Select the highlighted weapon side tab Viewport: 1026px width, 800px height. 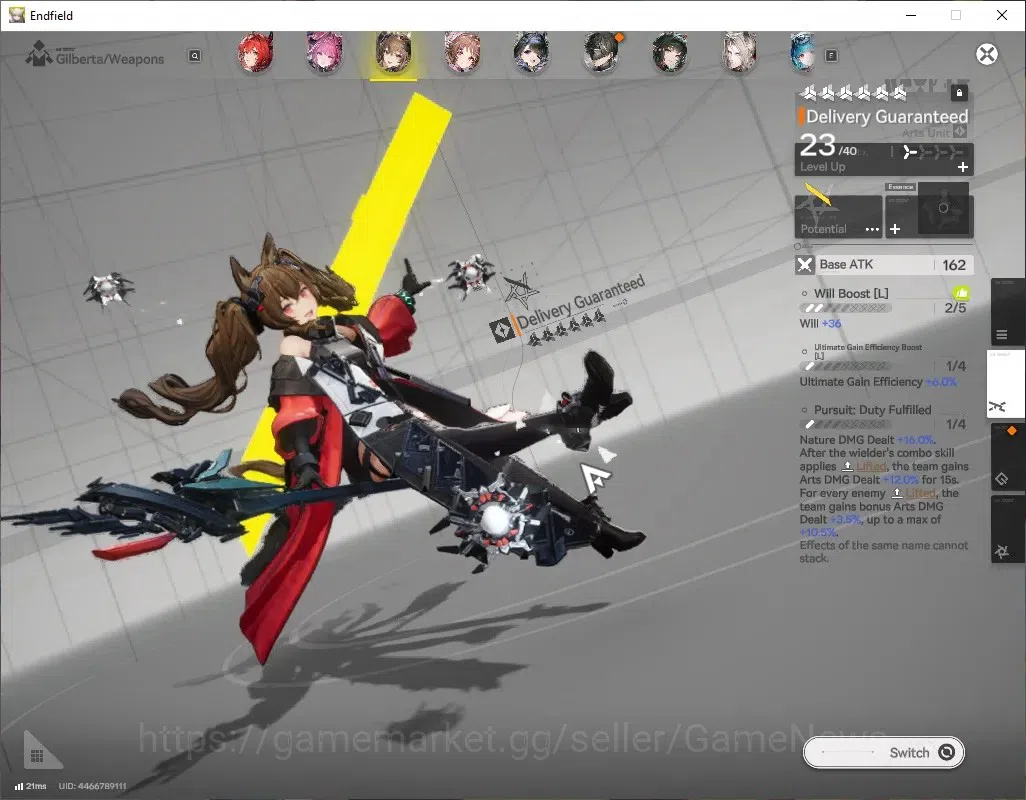[x=1005, y=384]
